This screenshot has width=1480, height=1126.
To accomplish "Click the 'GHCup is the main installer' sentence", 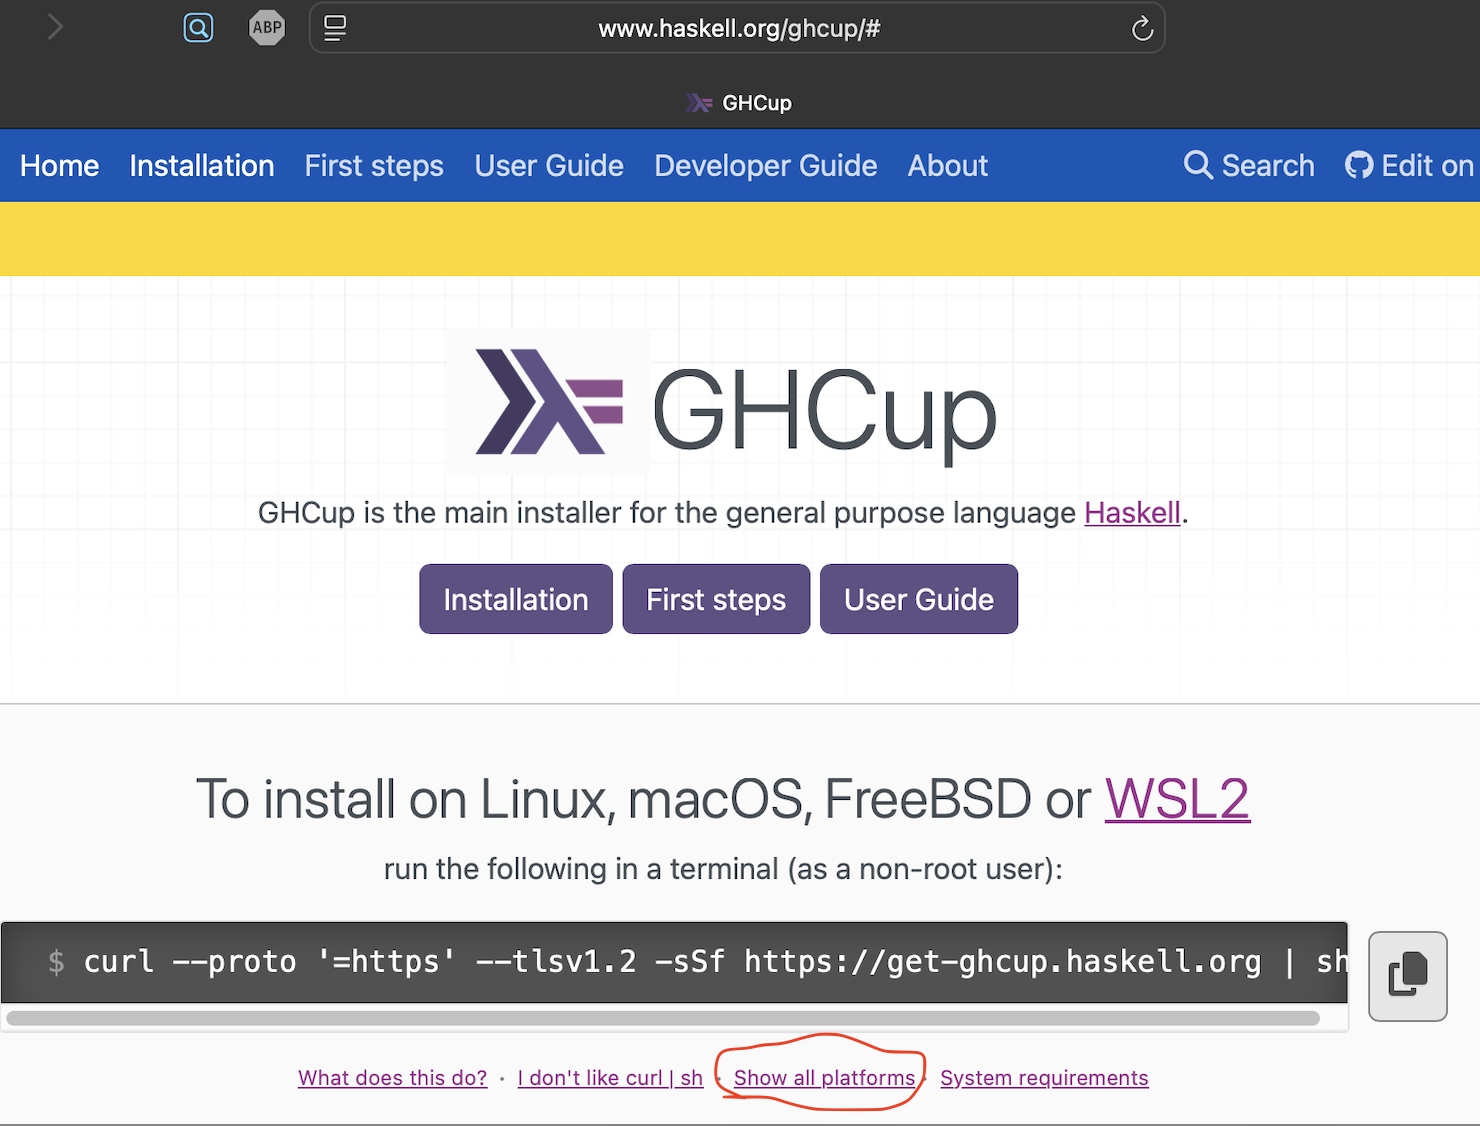I will pyautogui.click(x=723, y=513).
